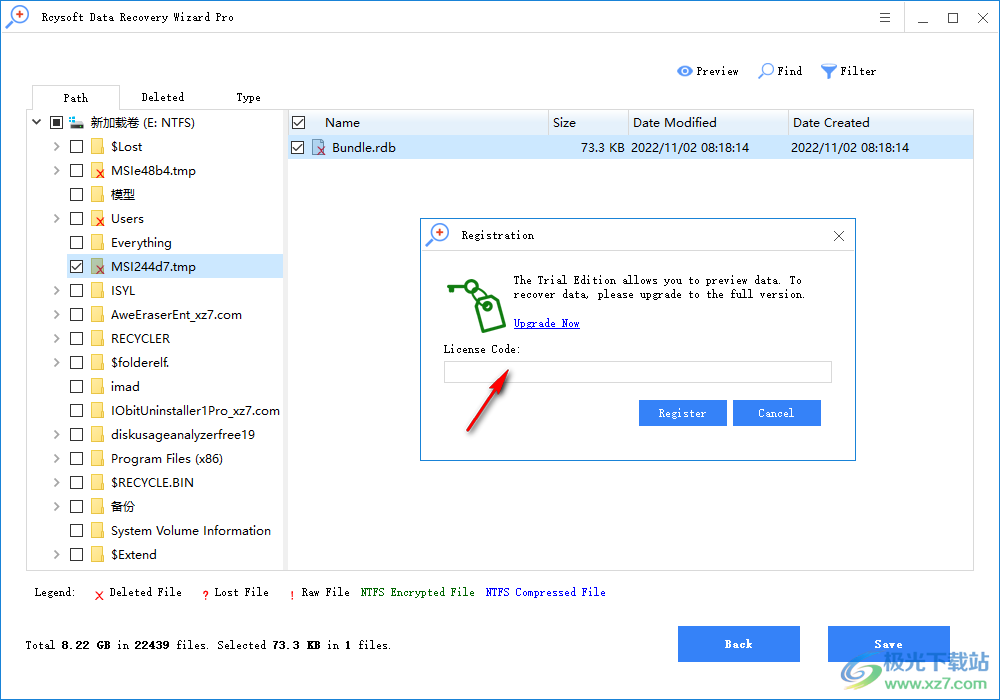The image size is (1000, 700).
Task: Uncheck the MSI244d7.tmp folder checkbox
Action: (76, 266)
